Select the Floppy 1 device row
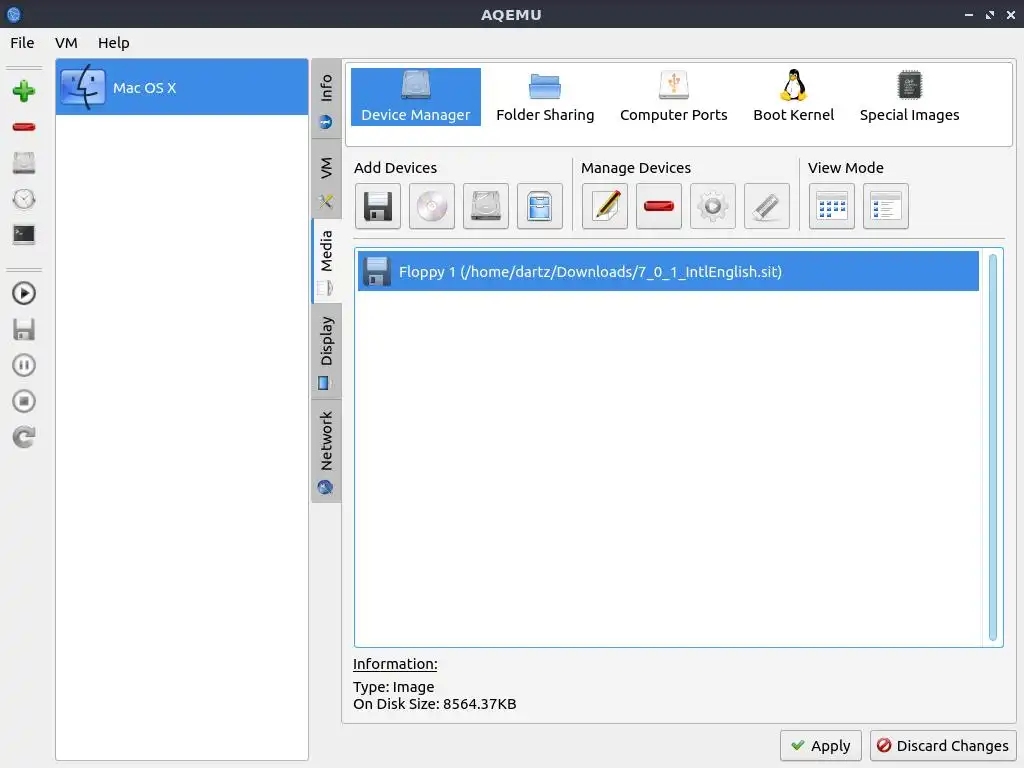 click(x=668, y=272)
